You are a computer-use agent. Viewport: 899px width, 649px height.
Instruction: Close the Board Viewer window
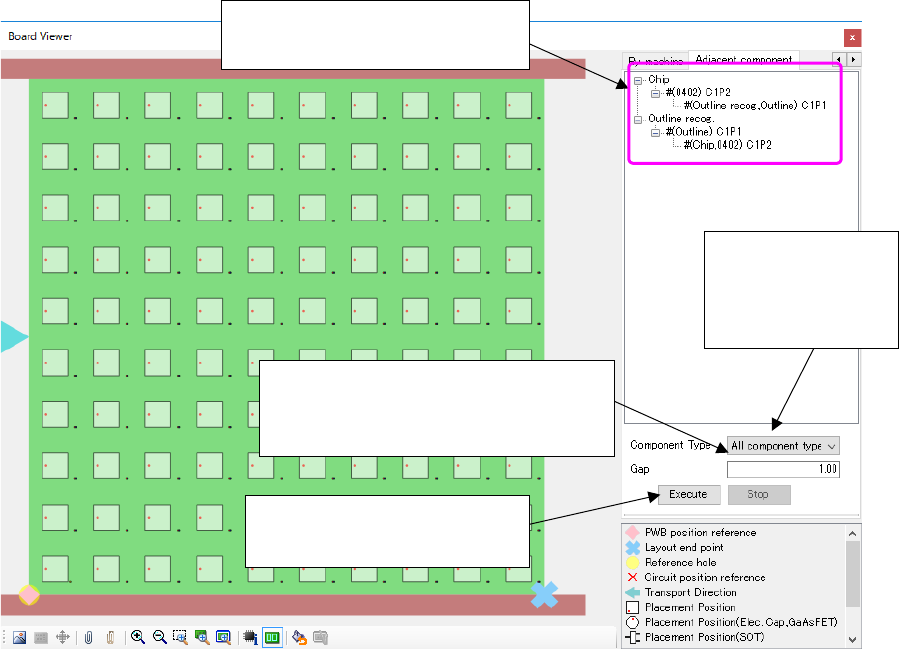tap(852, 38)
